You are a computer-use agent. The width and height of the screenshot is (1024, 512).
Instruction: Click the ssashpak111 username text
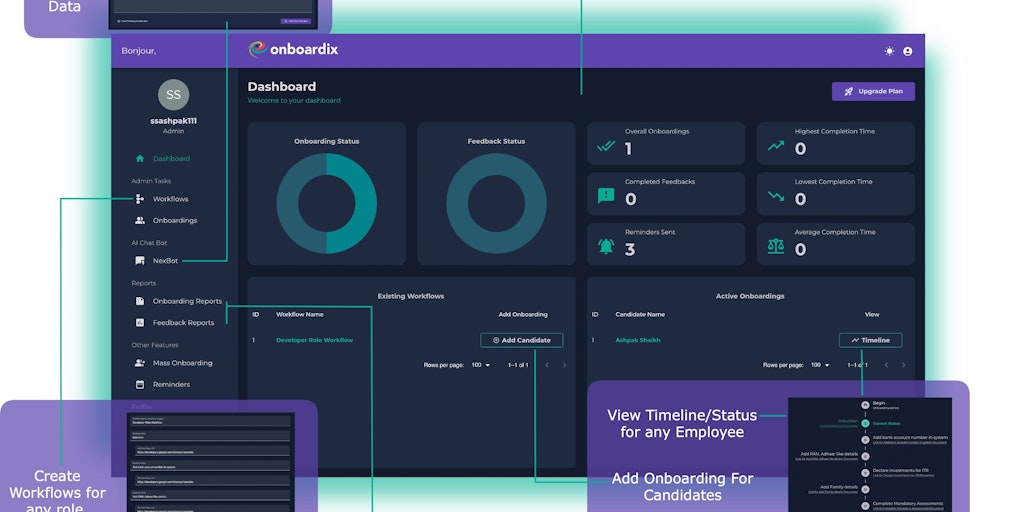(x=173, y=121)
